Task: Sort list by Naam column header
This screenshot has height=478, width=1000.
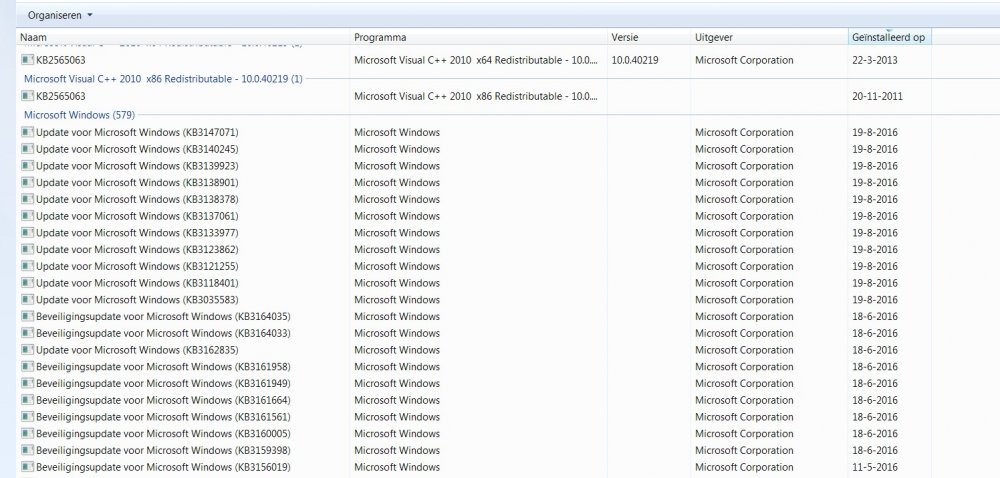Action: point(184,38)
